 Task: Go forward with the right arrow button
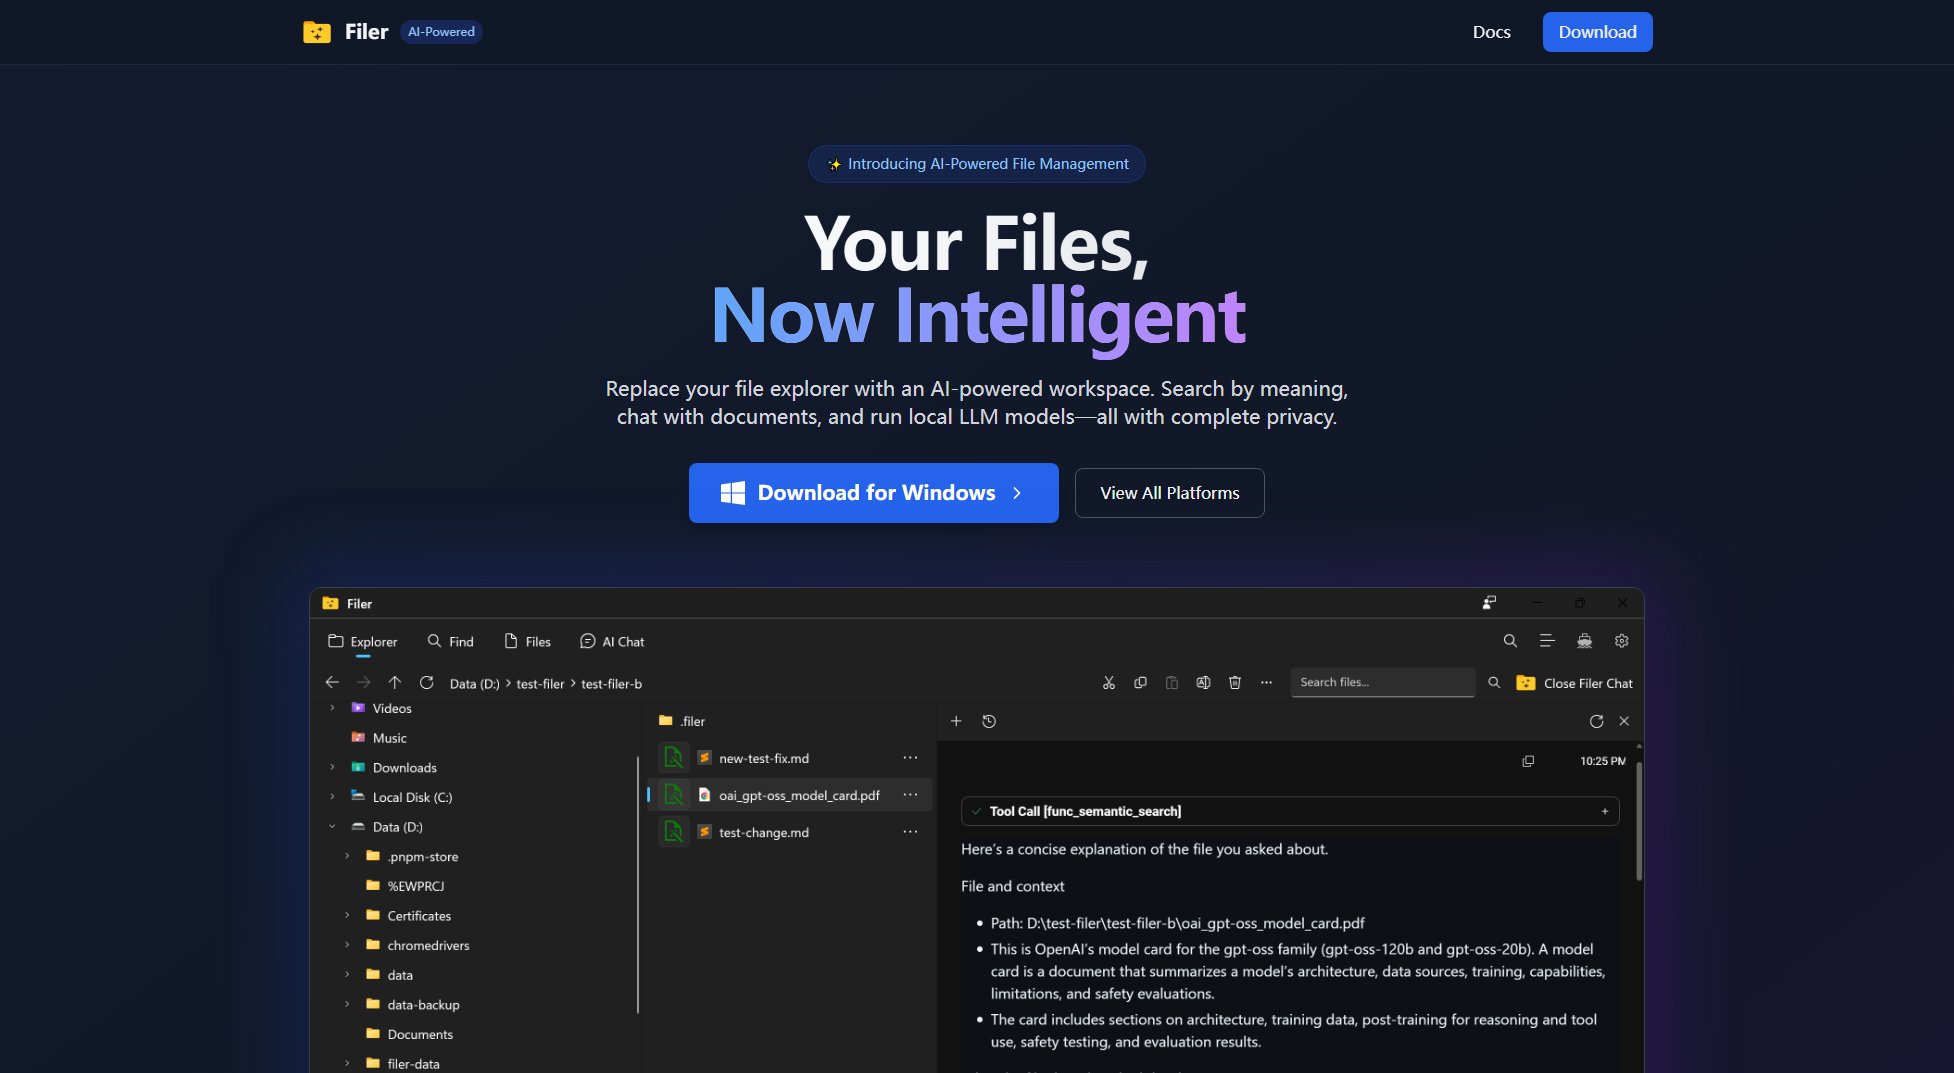point(364,682)
